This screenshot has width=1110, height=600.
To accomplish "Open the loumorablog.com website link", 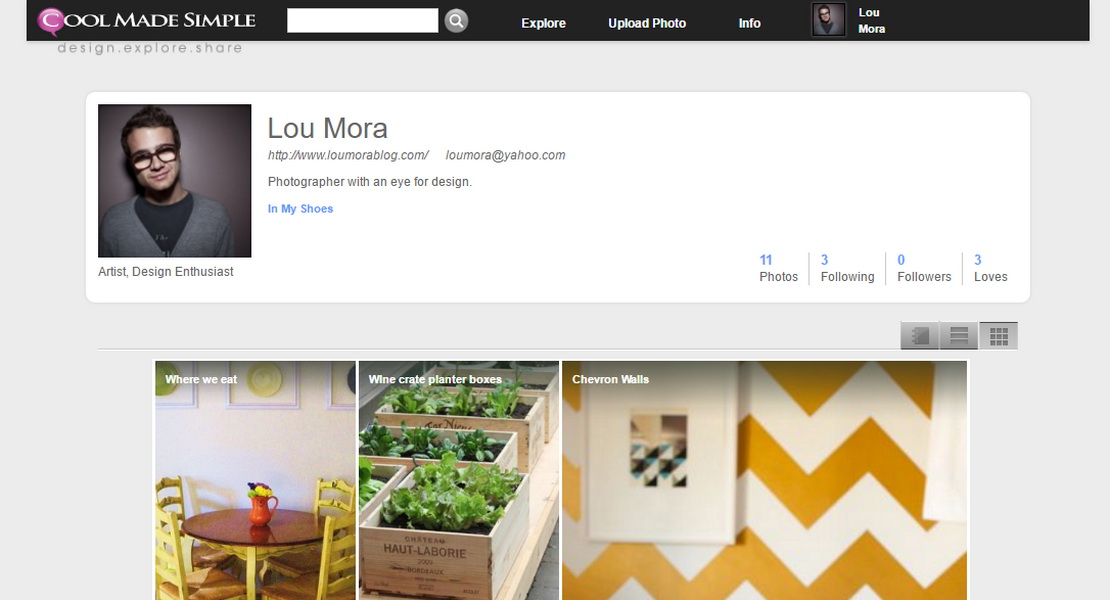I will [x=348, y=155].
